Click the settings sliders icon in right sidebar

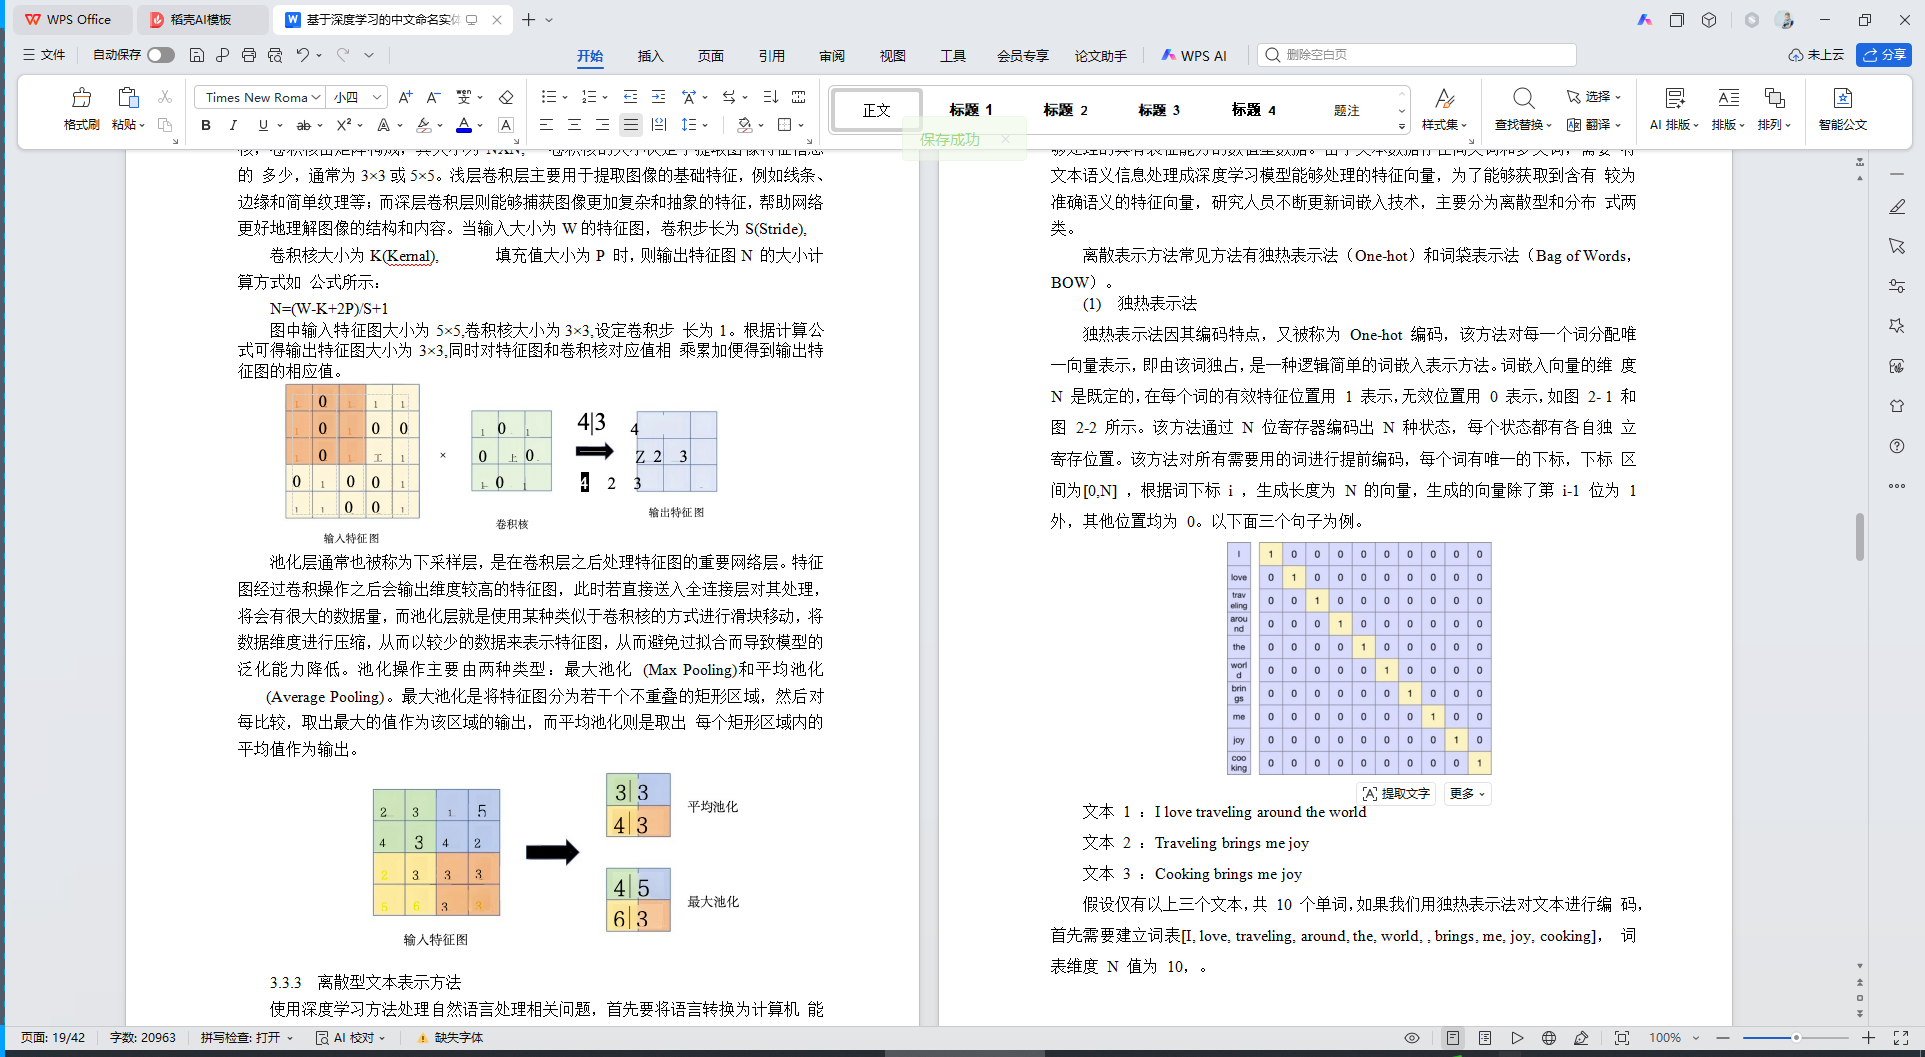[1897, 286]
